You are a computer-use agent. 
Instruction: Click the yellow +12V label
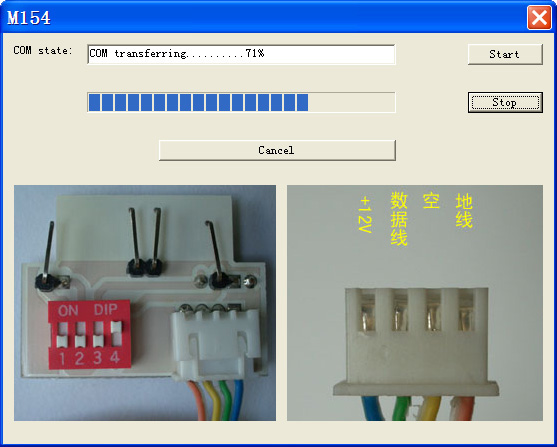pyautogui.click(x=366, y=214)
